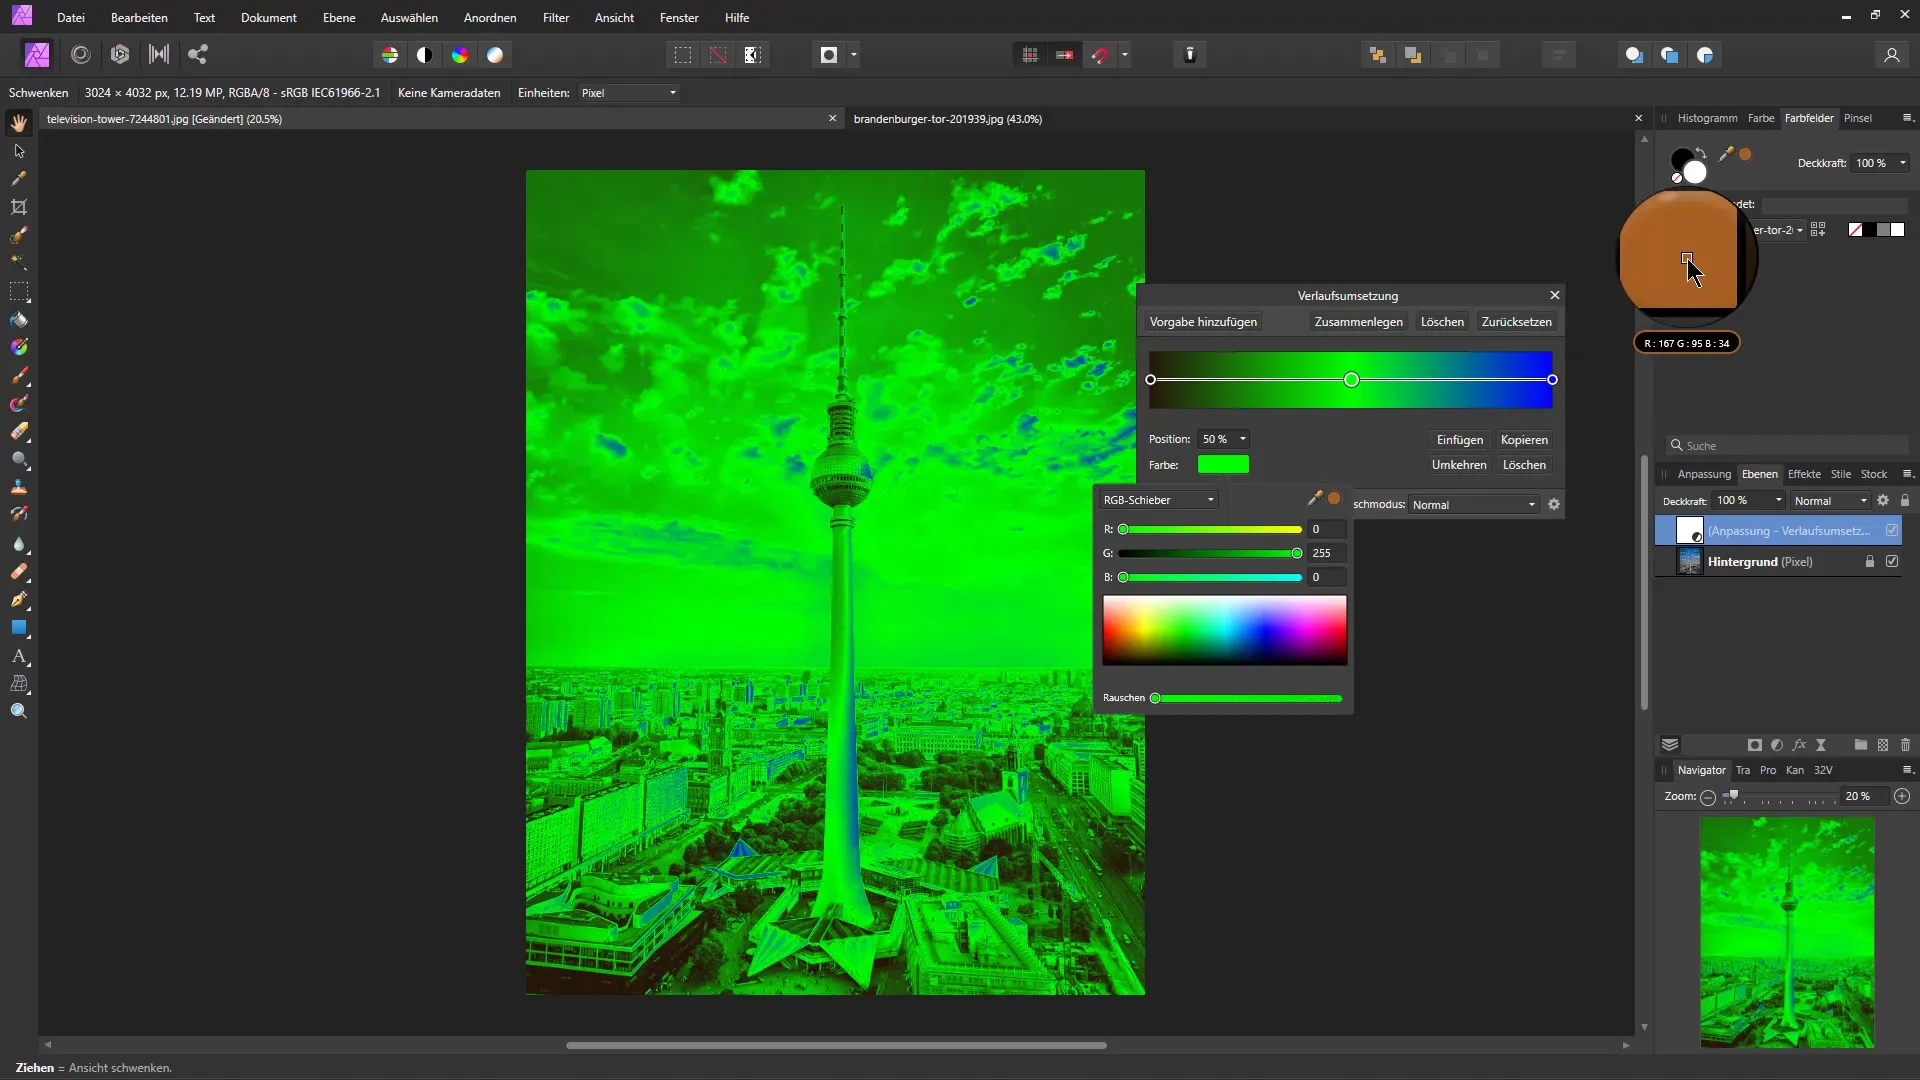Select the Crop tool
1920x1080 pixels.
pos(19,207)
